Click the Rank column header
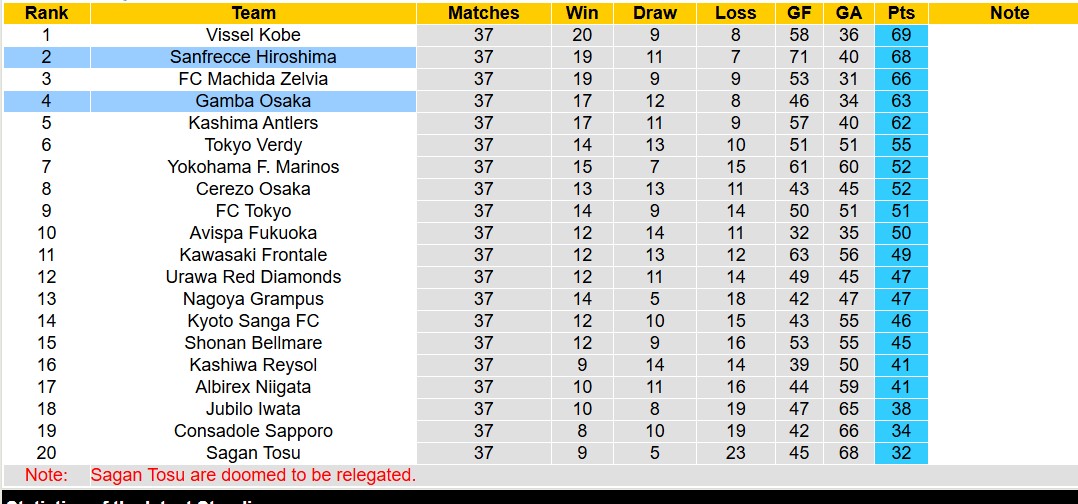The image size is (1078, 504). click(x=46, y=13)
